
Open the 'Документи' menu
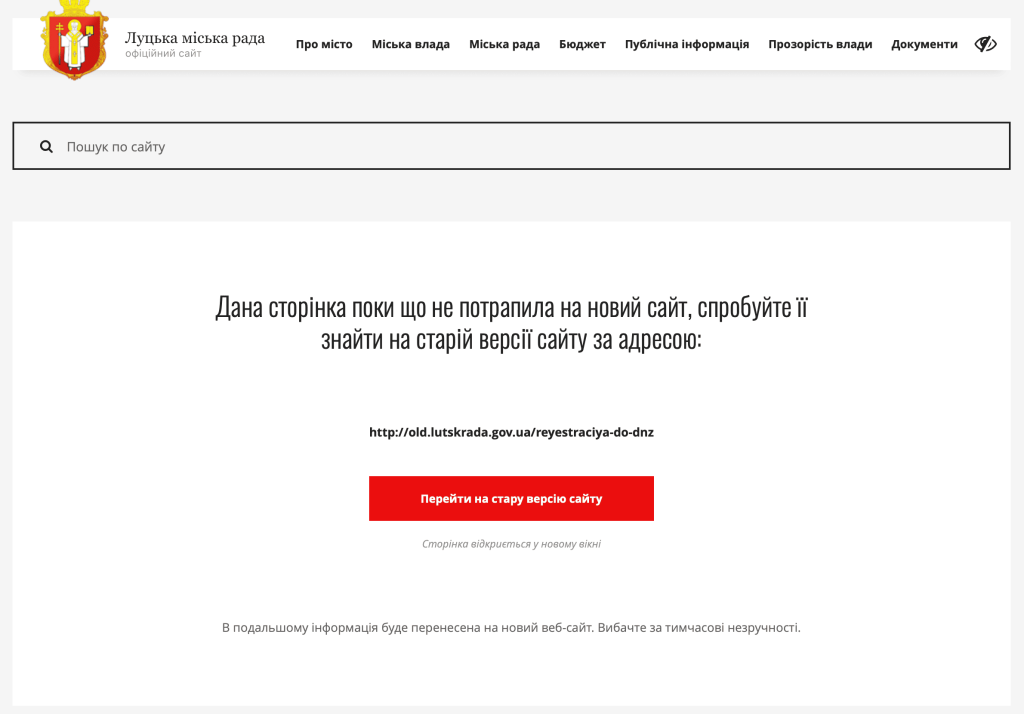point(924,44)
